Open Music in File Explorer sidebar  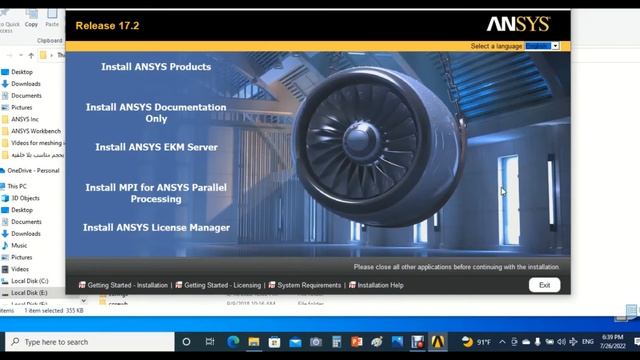click(19, 245)
